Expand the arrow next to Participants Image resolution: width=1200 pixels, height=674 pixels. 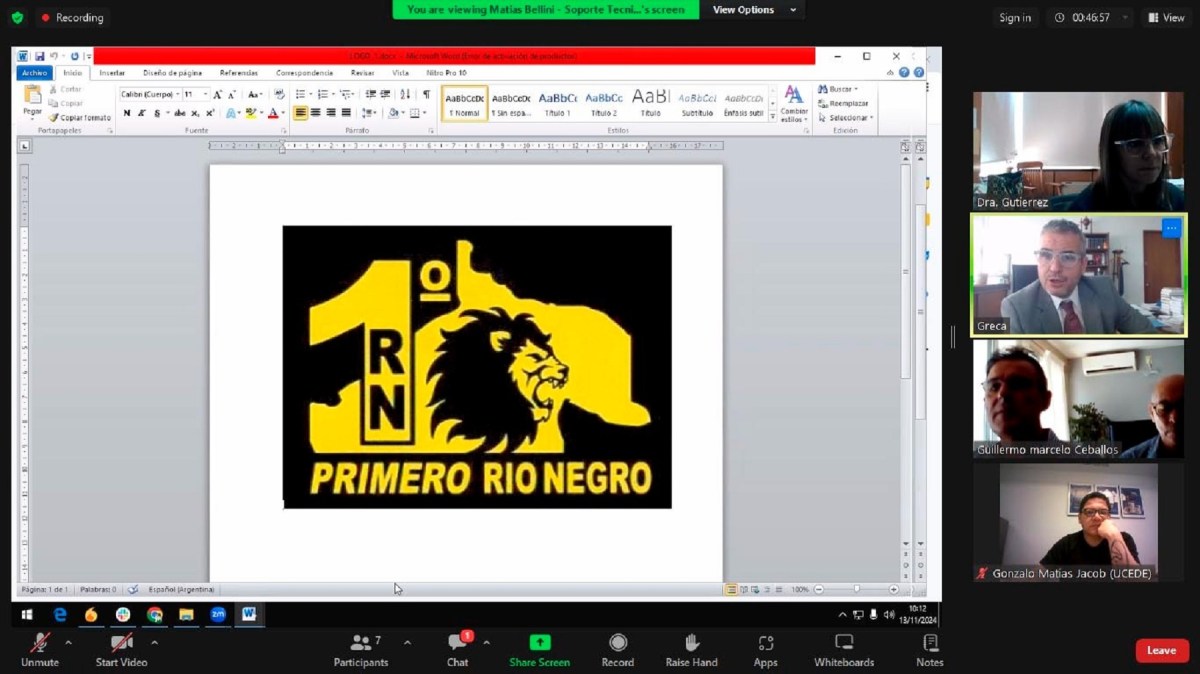[x=407, y=642]
